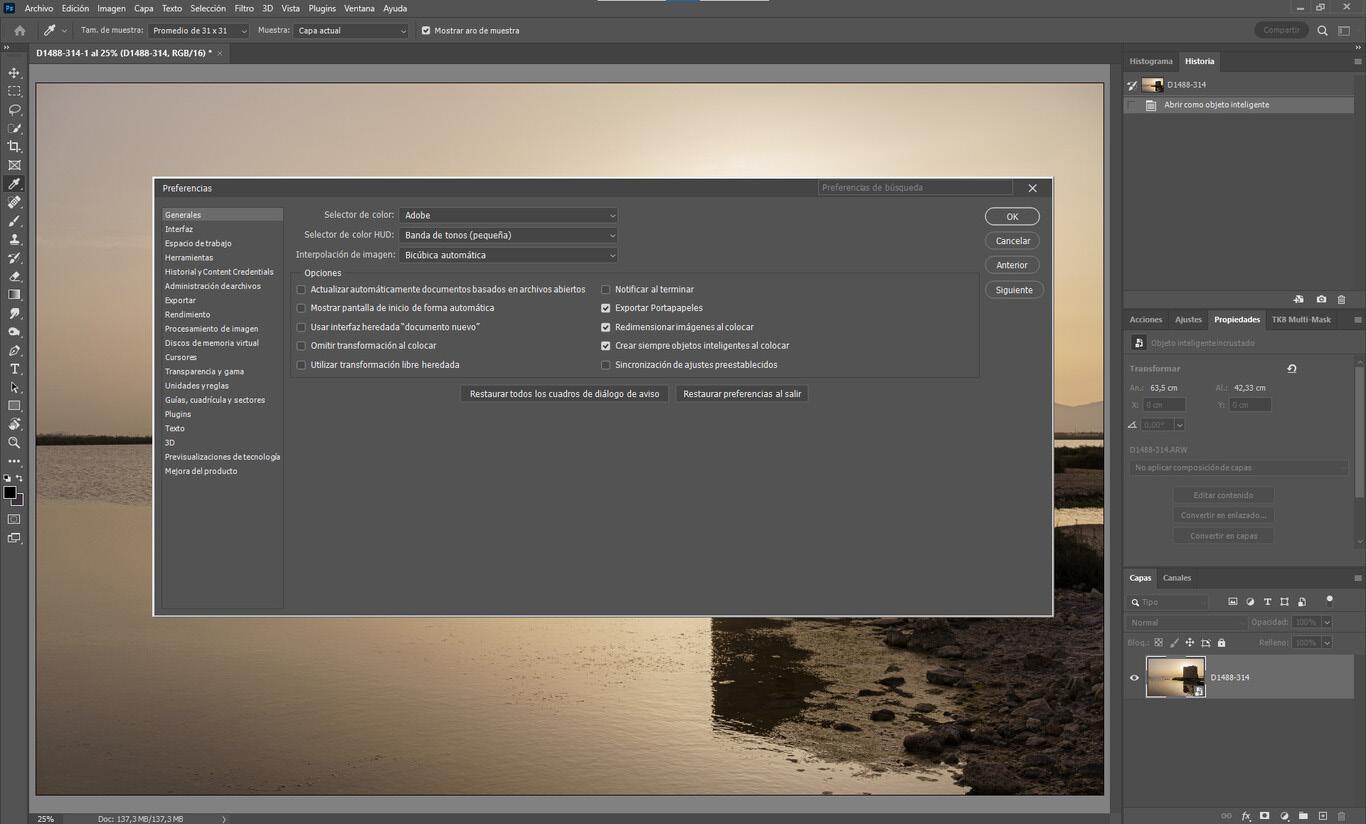Open the Filtro menu
This screenshot has width=1366, height=824.
point(244,8)
